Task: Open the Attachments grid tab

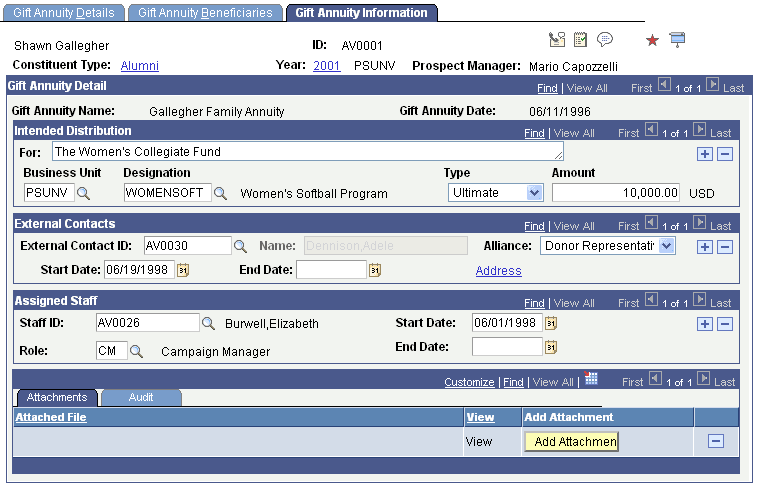Action: pos(57,397)
